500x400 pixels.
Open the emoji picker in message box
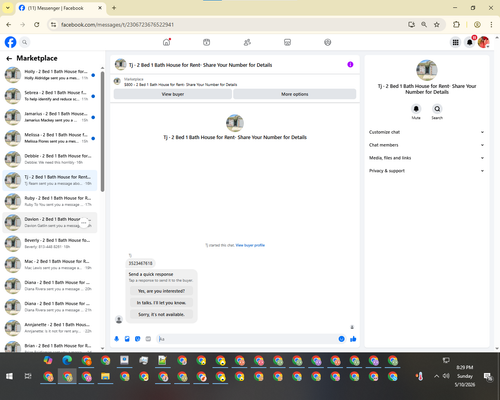pos(341,339)
